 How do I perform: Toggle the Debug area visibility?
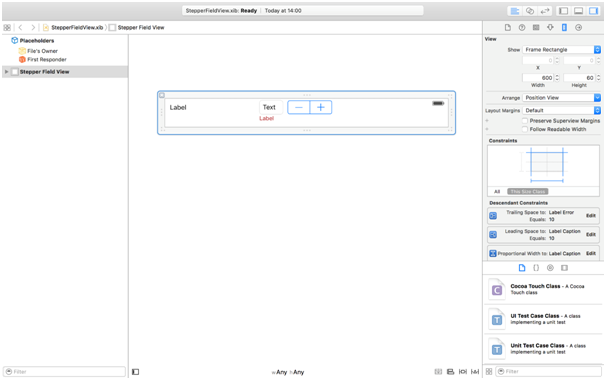click(x=578, y=11)
